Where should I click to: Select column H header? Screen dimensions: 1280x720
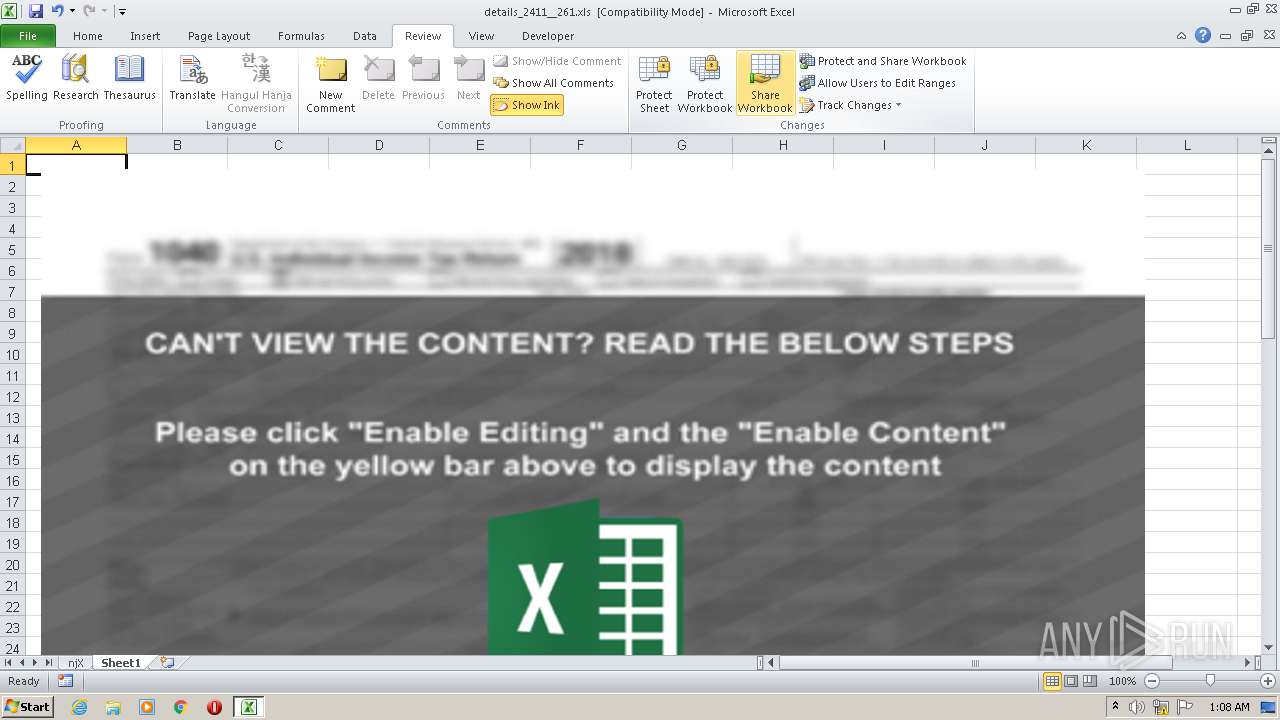tap(783, 145)
